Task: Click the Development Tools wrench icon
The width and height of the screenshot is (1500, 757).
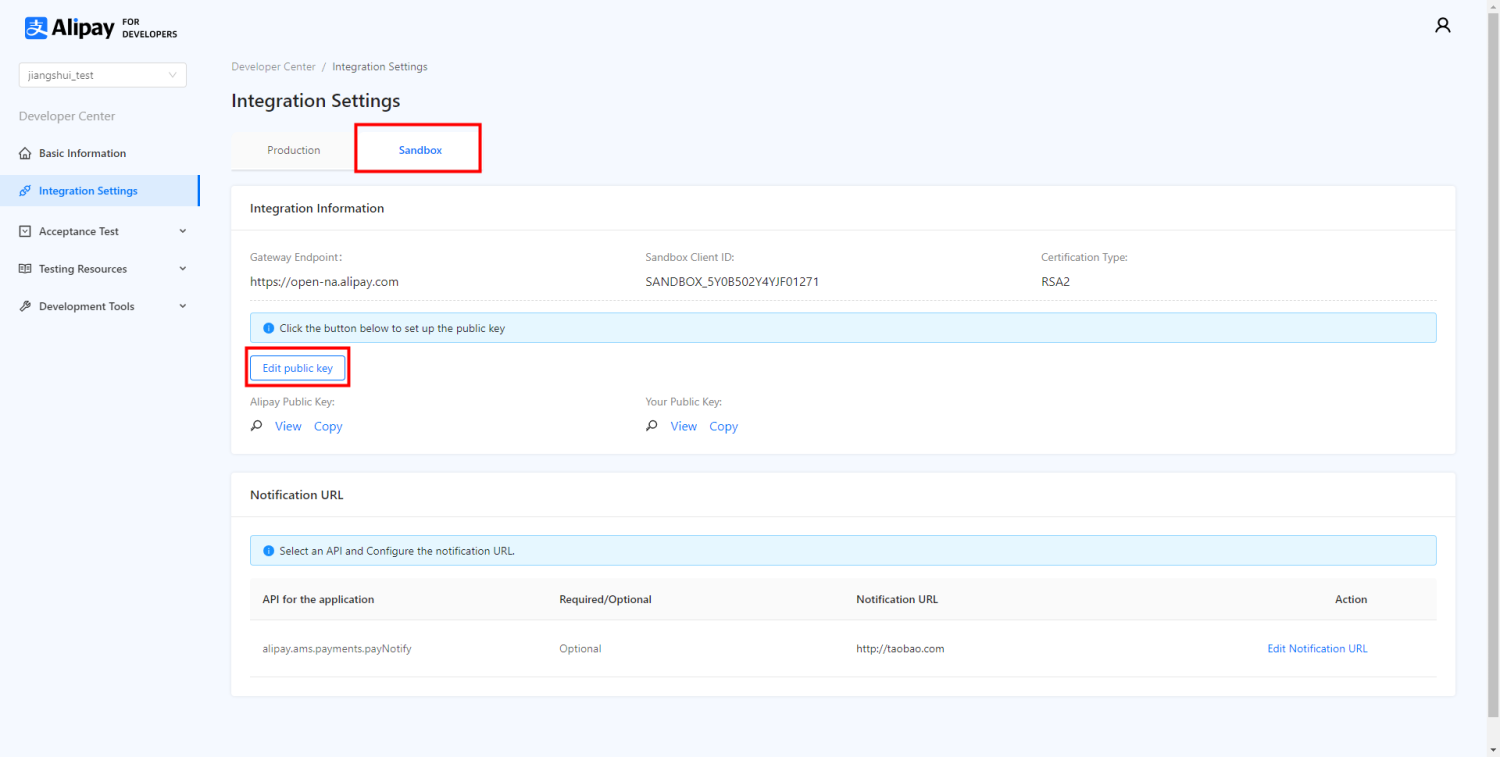Action: click(23, 306)
